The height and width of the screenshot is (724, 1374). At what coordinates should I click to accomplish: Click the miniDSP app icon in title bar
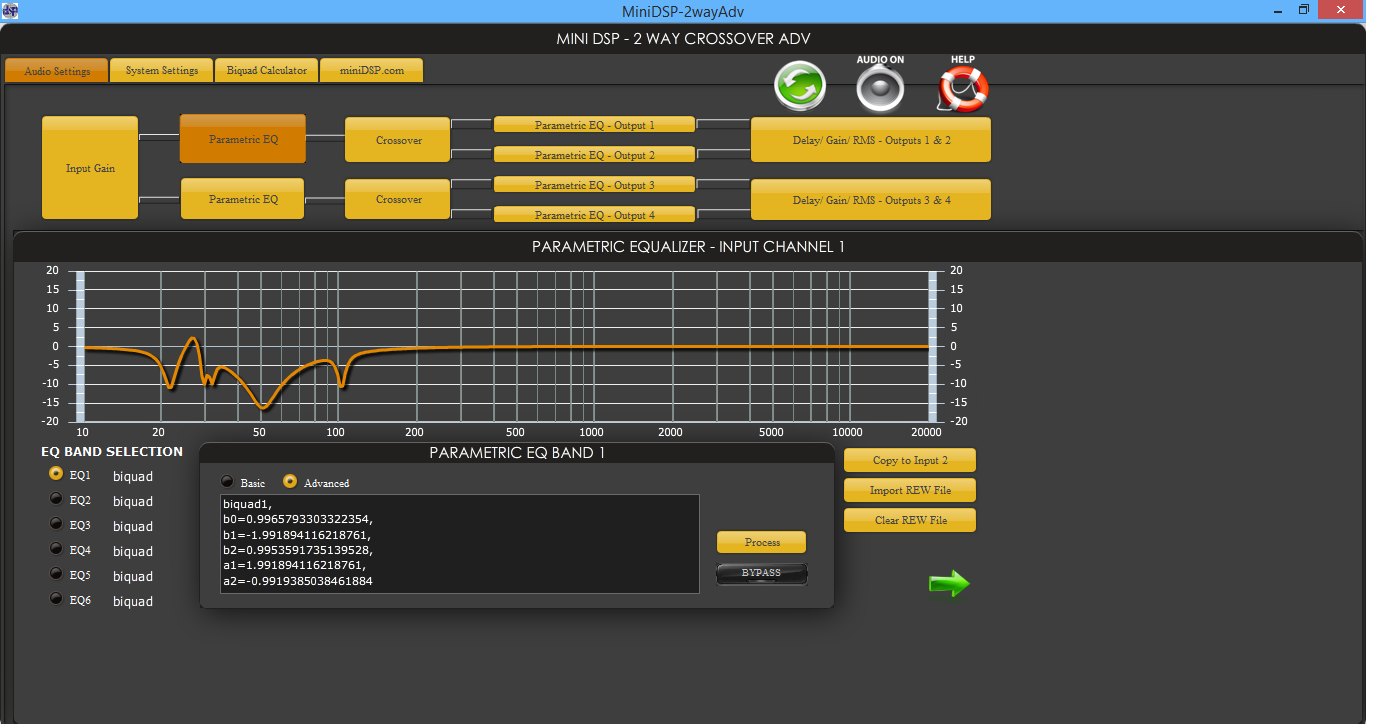click(x=10, y=10)
